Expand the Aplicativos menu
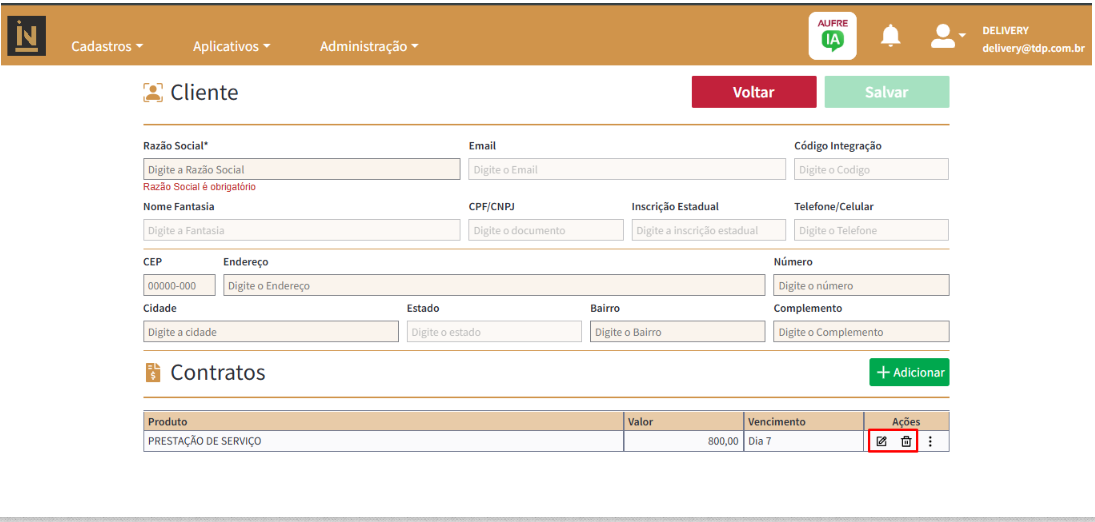The image size is (1095, 522). [x=231, y=46]
